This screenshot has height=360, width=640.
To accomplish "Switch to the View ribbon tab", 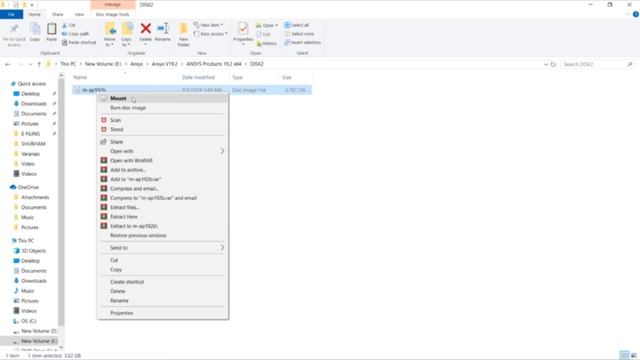I will click(79, 14).
